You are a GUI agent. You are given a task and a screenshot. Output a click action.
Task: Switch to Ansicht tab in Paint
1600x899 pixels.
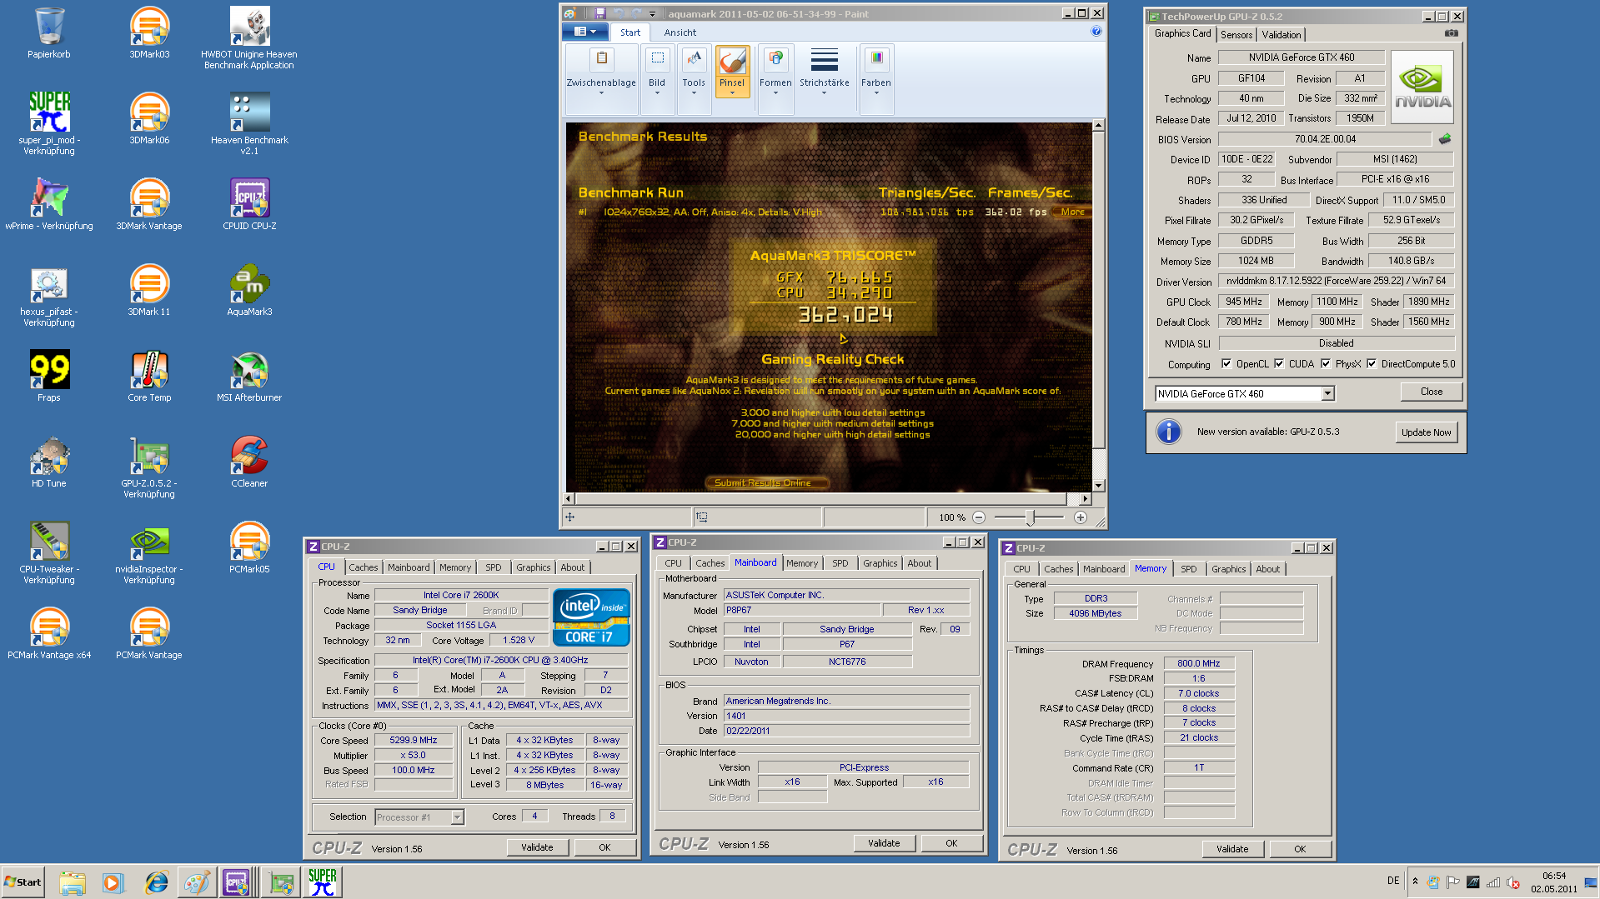[x=680, y=33]
